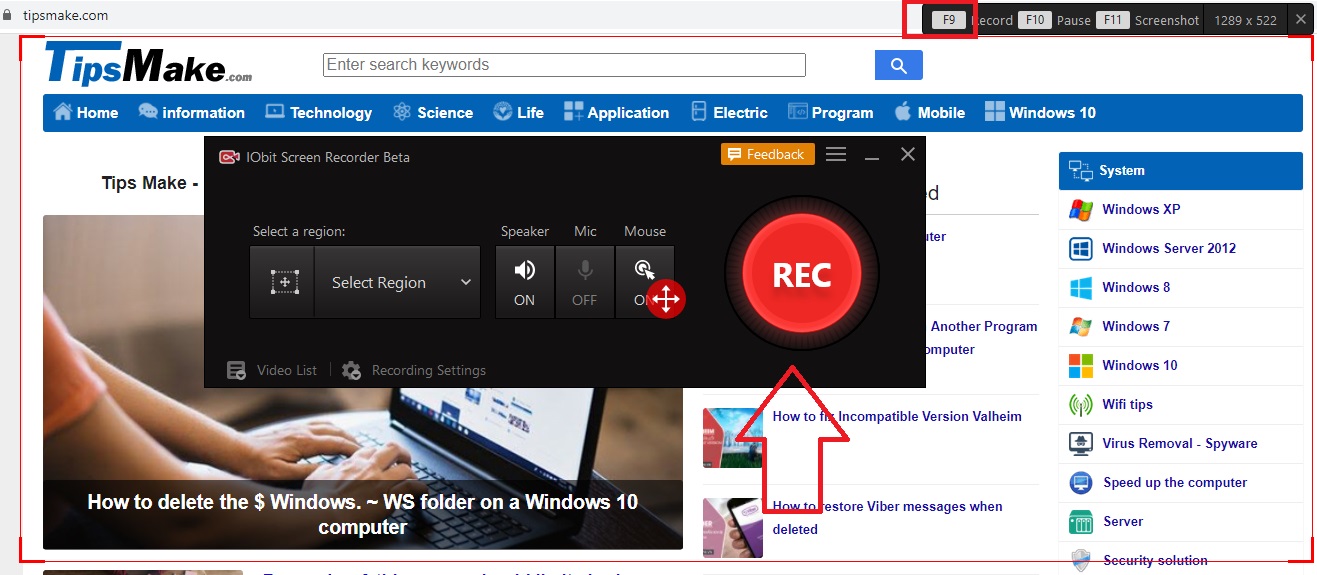The height and width of the screenshot is (575, 1317).
Task: Open the Home menu item
Action: (x=86, y=112)
